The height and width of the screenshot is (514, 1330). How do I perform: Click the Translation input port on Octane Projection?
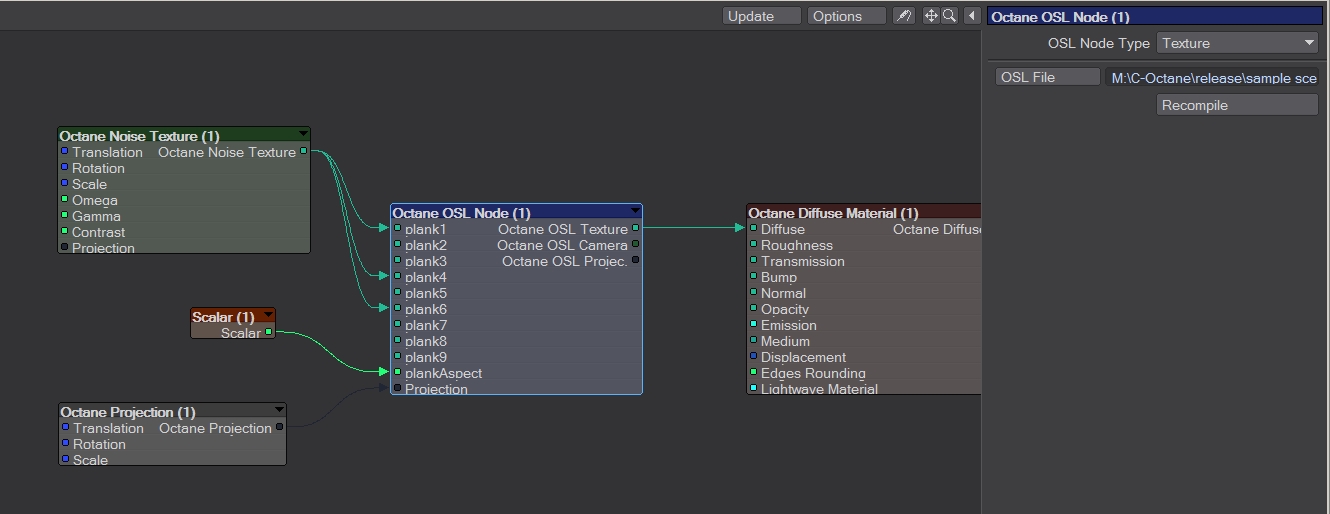(65, 428)
